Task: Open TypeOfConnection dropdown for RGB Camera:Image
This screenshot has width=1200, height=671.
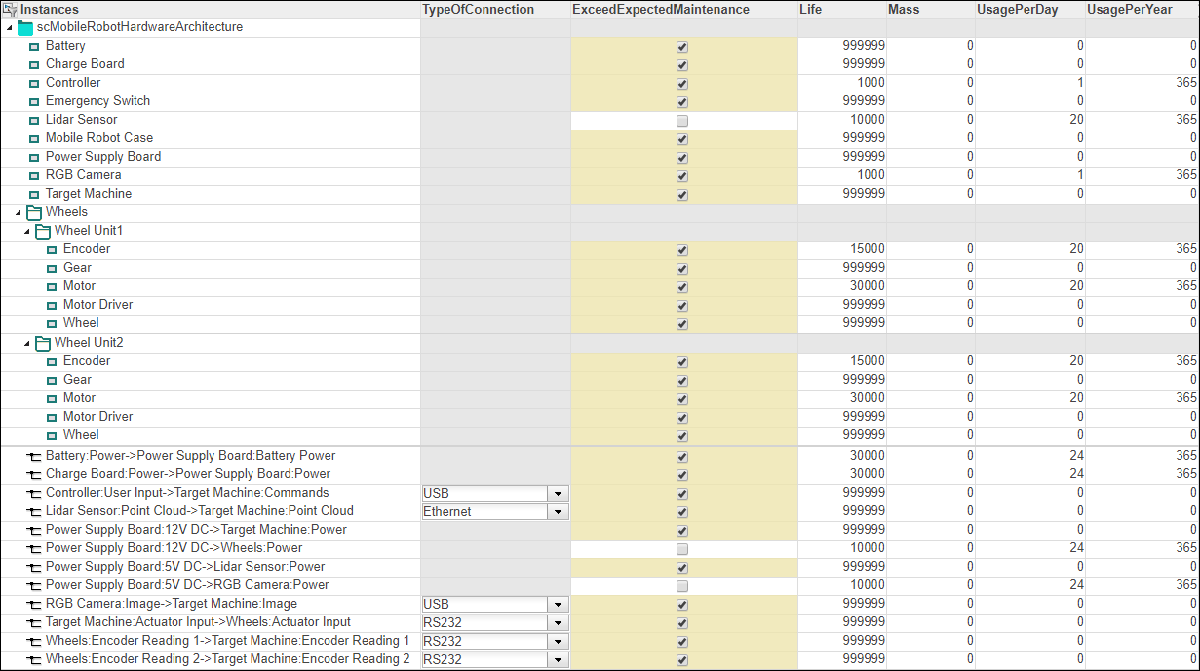Action: pyautogui.click(x=558, y=605)
